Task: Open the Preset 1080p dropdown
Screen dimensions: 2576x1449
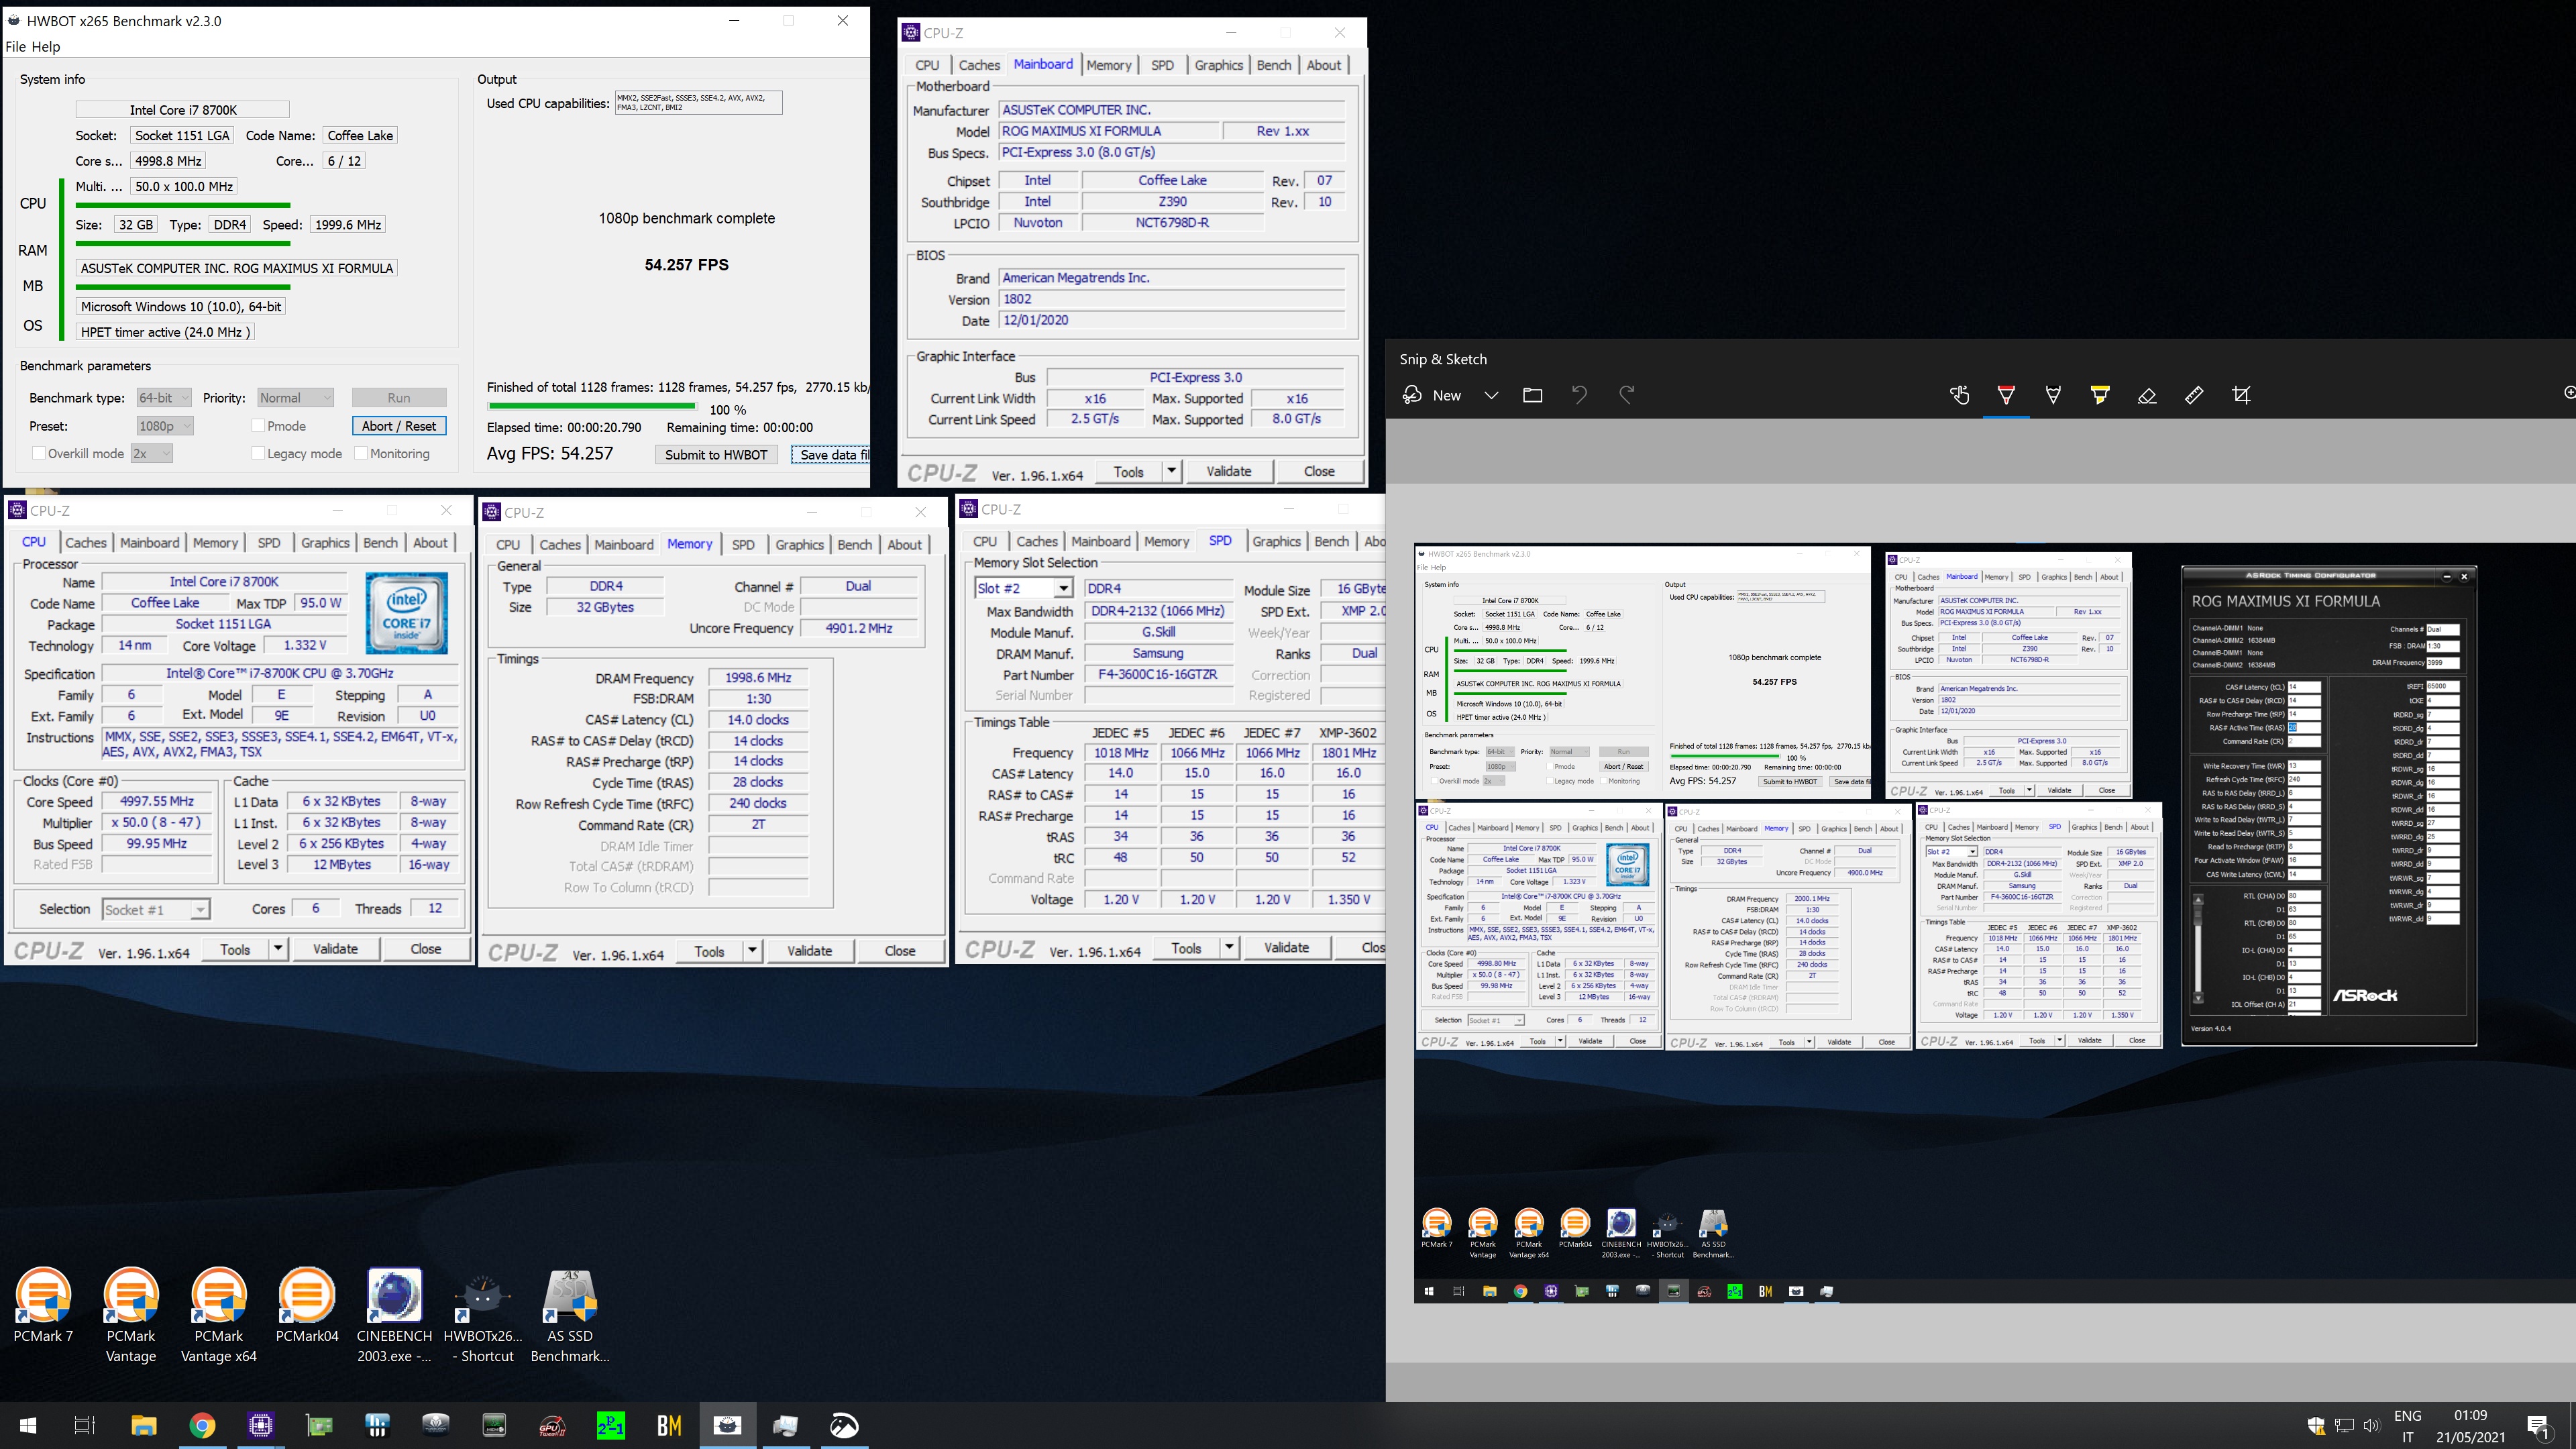Action: coord(164,425)
